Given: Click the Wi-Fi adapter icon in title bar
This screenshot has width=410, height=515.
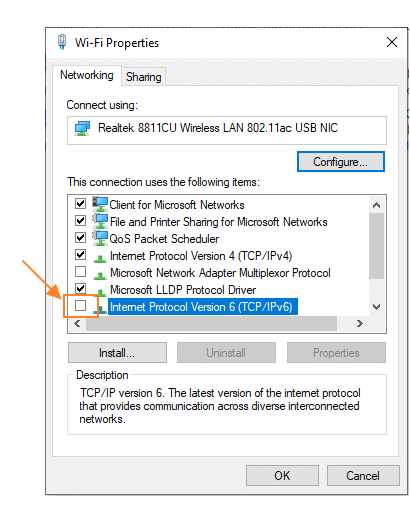Looking at the screenshot, I should (62, 42).
